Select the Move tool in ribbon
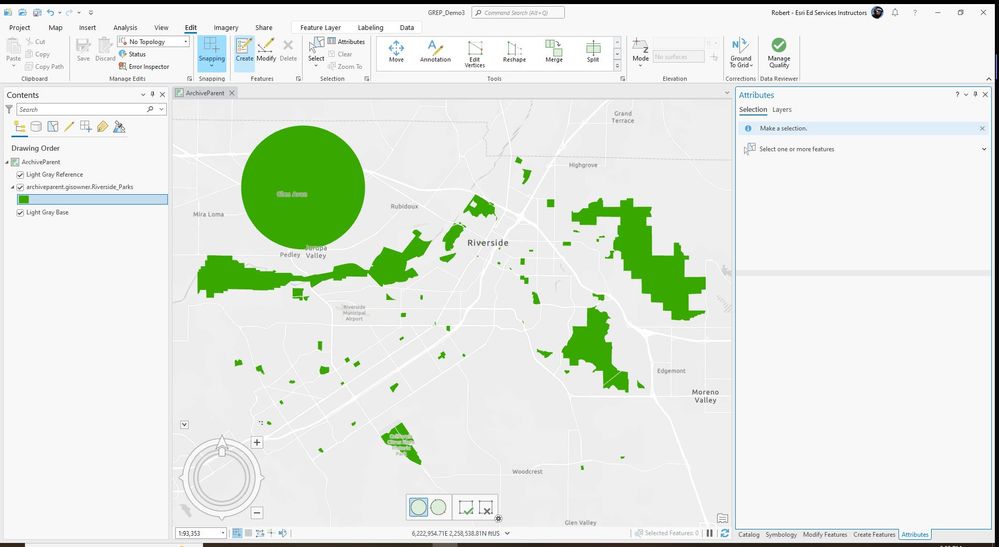Image resolution: width=999 pixels, height=547 pixels. pos(396,51)
